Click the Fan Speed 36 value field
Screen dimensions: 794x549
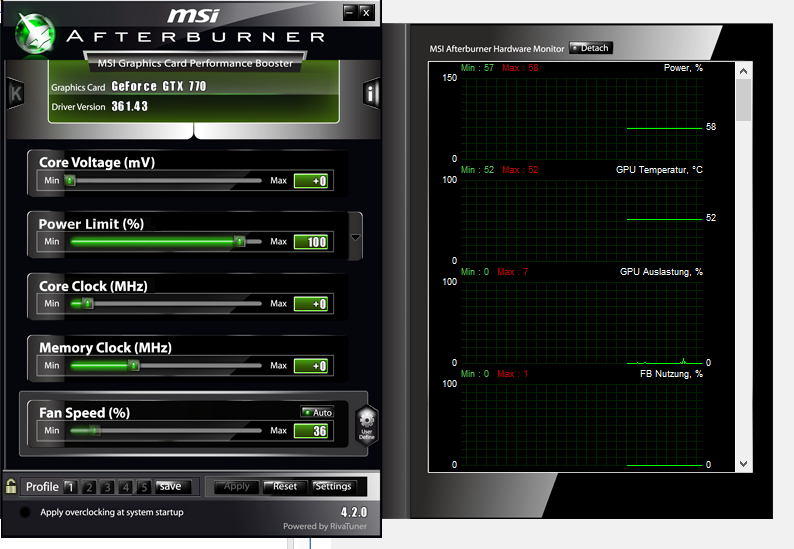(x=311, y=431)
